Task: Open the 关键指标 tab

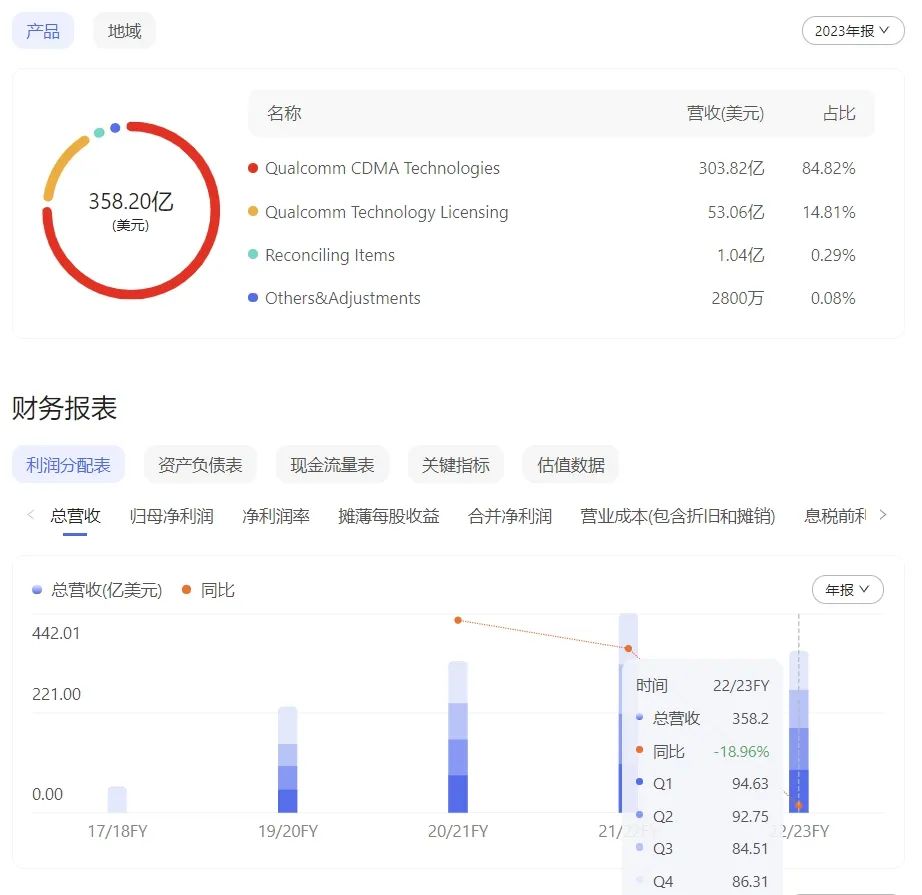Action: click(456, 465)
